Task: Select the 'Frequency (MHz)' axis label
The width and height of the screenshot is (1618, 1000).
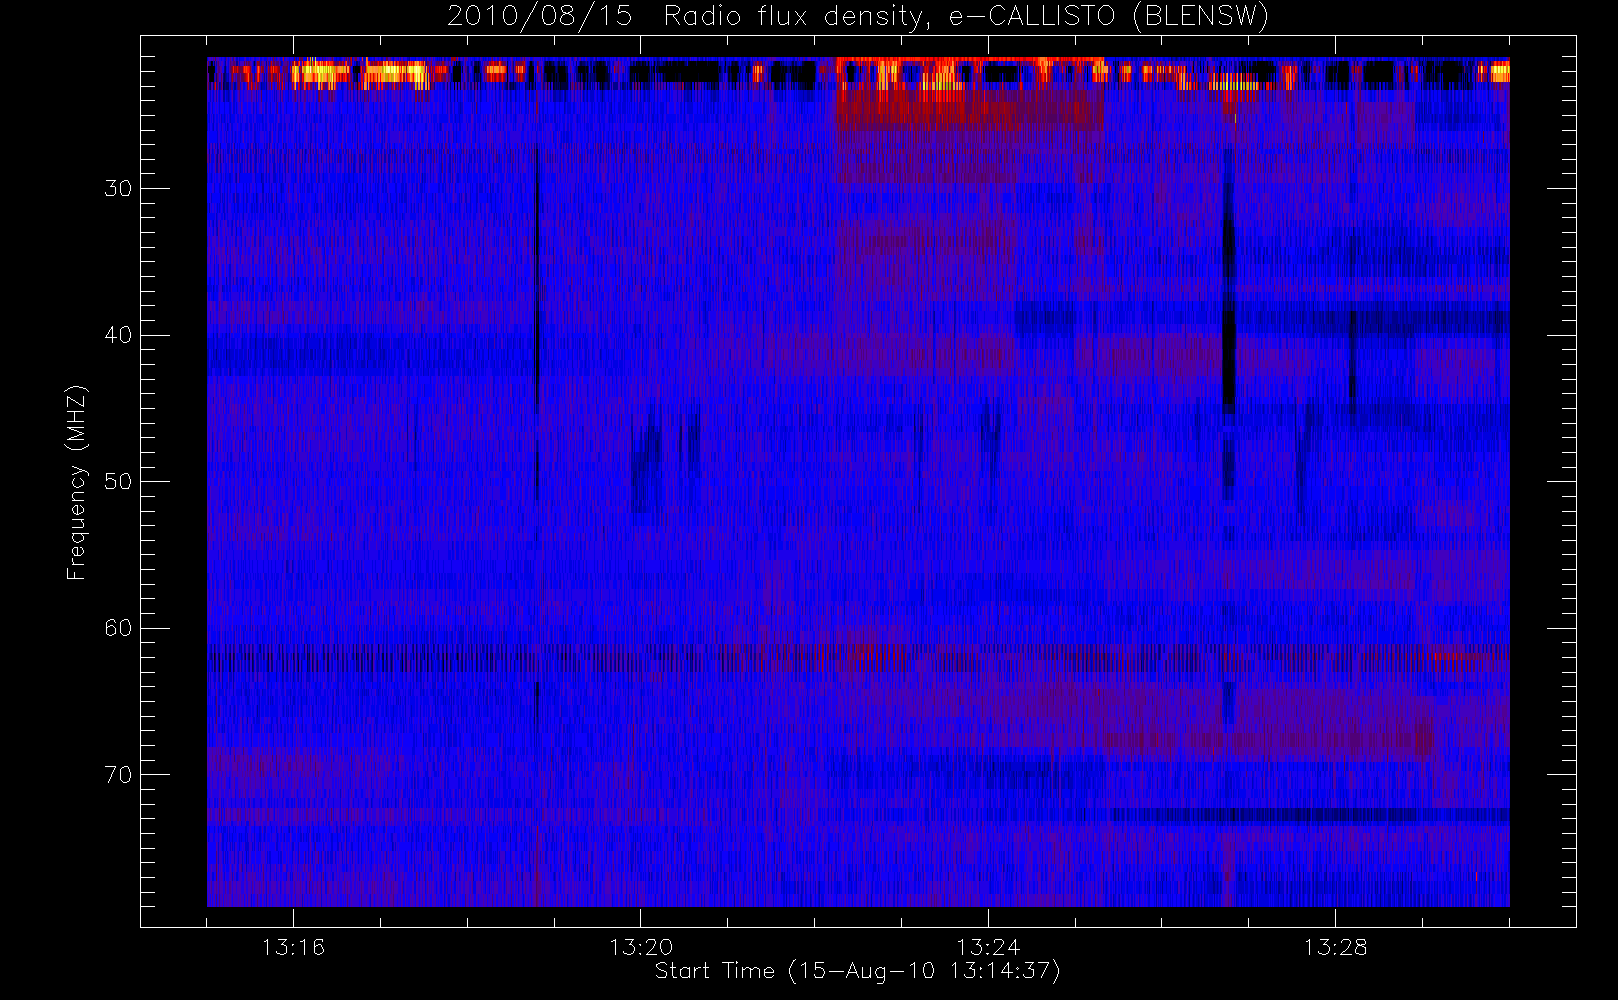Action: coord(77,482)
